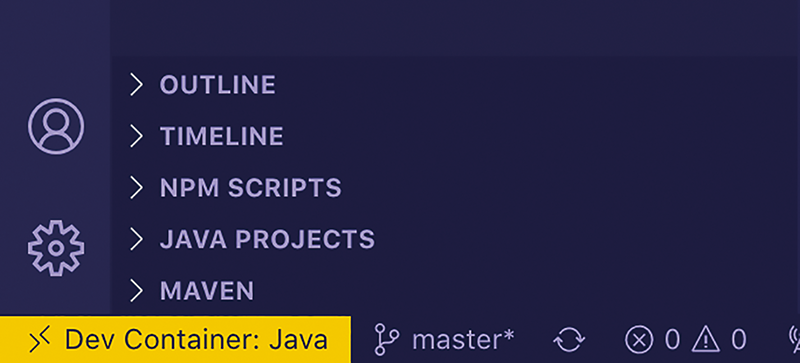Click the warnings triangle icon
Viewport: 800px width, 363px height.
tap(706, 340)
